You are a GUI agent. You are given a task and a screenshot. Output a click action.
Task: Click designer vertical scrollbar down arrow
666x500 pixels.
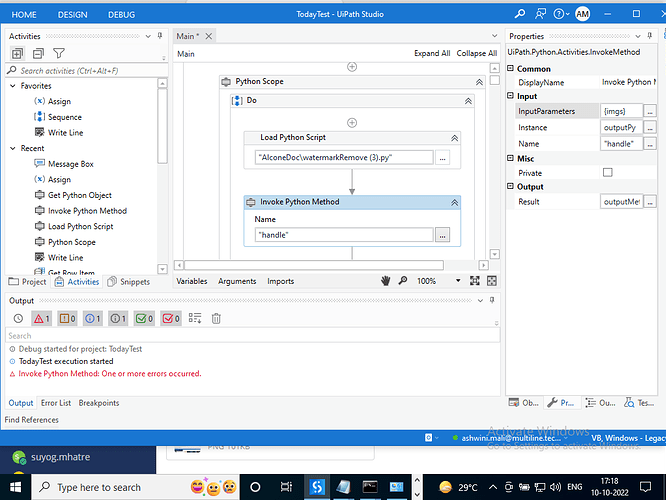(x=494, y=254)
